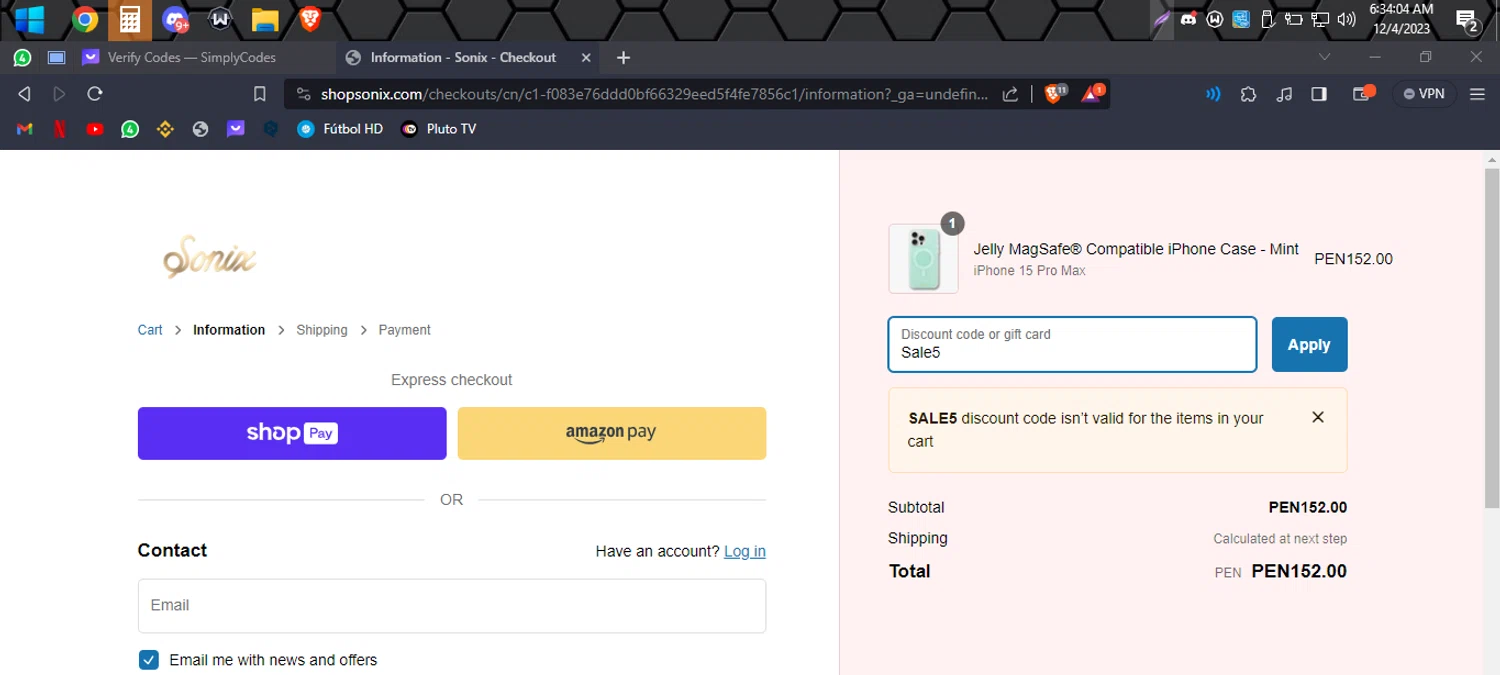
Task: Click the iPhone case product thumbnail
Action: pyautogui.click(x=923, y=259)
